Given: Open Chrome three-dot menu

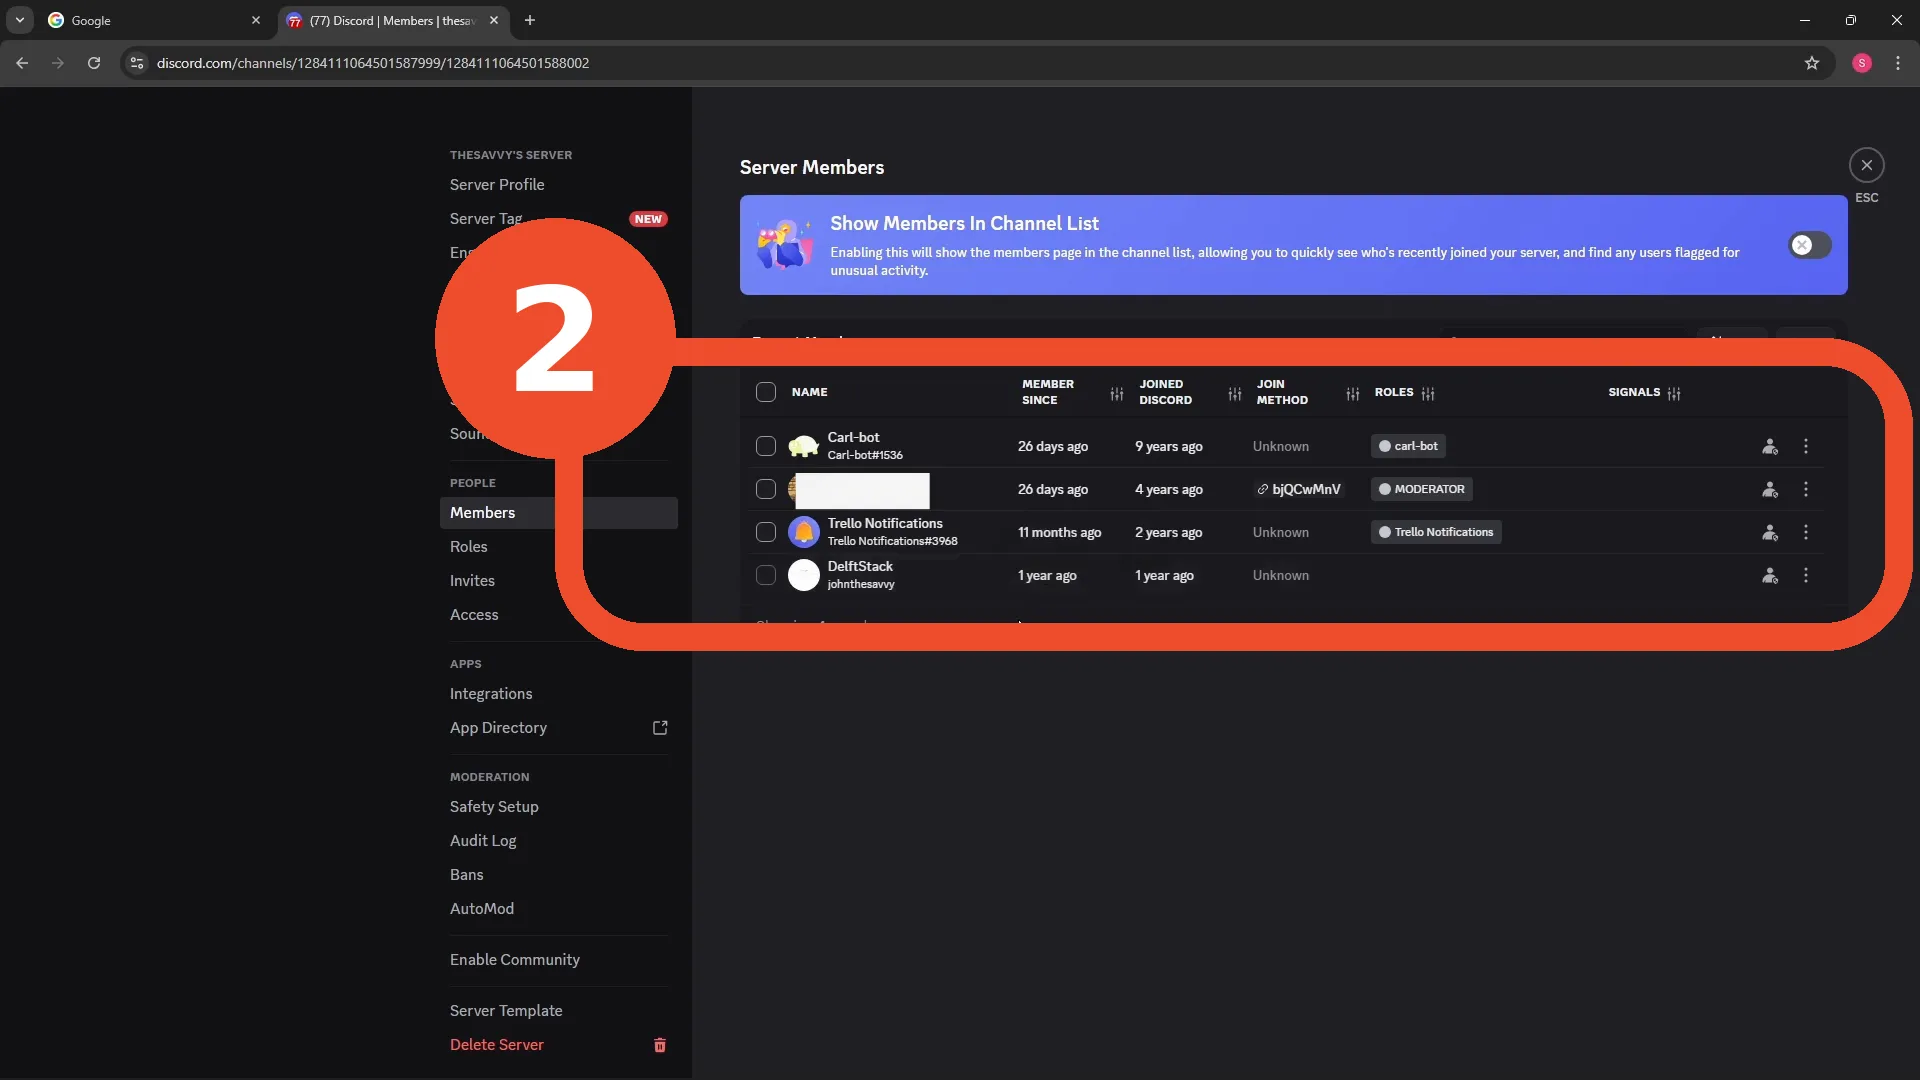Looking at the screenshot, I should [1898, 63].
